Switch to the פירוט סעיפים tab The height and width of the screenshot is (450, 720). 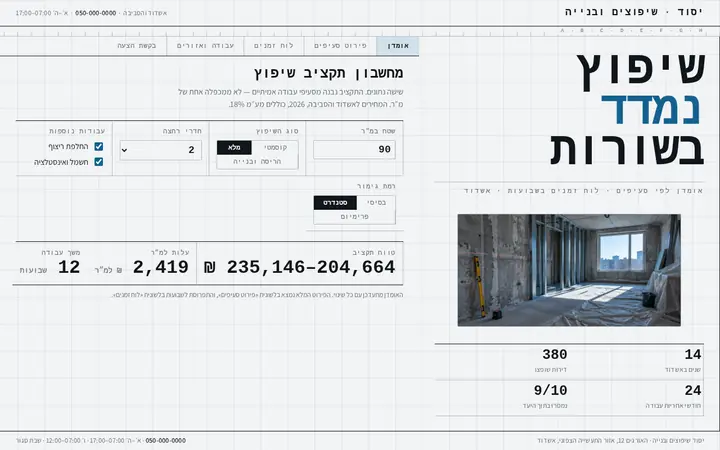click(x=340, y=46)
